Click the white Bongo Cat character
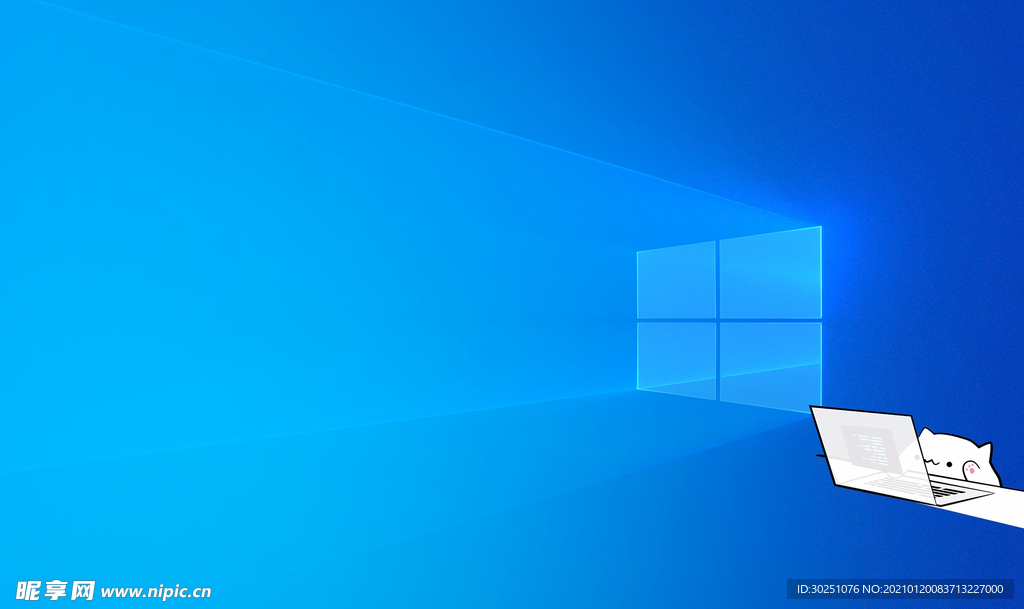The height and width of the screenshot is (609, 1024). (957, 458)
